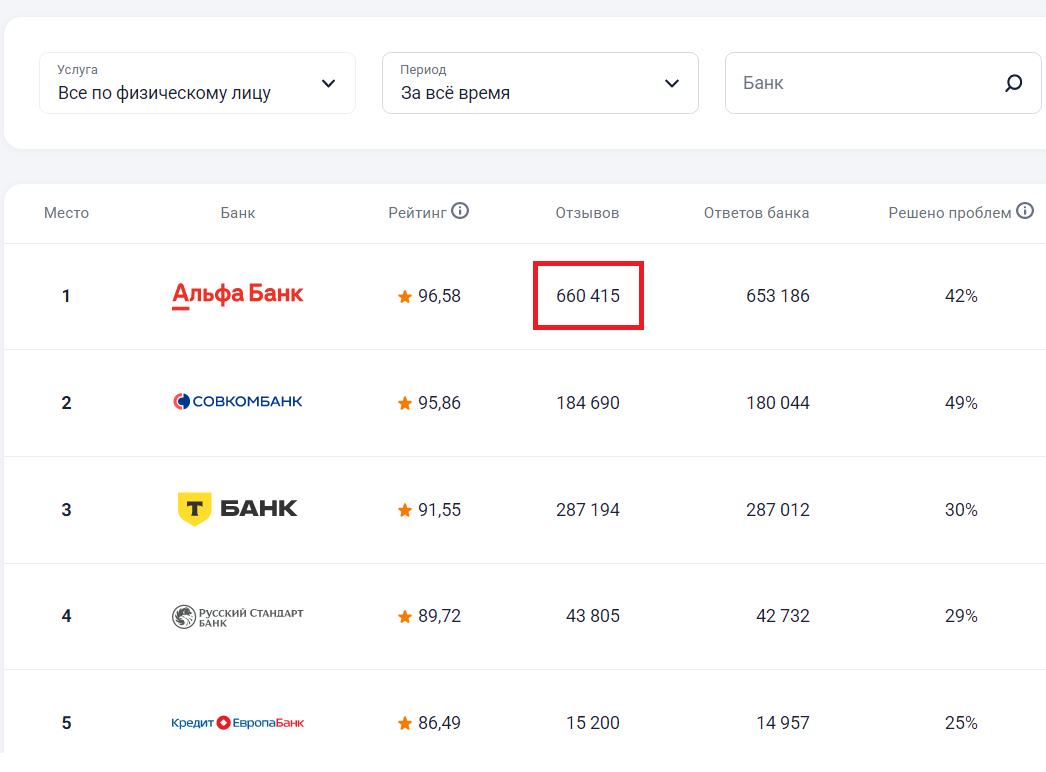Click the bank answers value 287 012

pyautogui.click(x=778, y=510)
